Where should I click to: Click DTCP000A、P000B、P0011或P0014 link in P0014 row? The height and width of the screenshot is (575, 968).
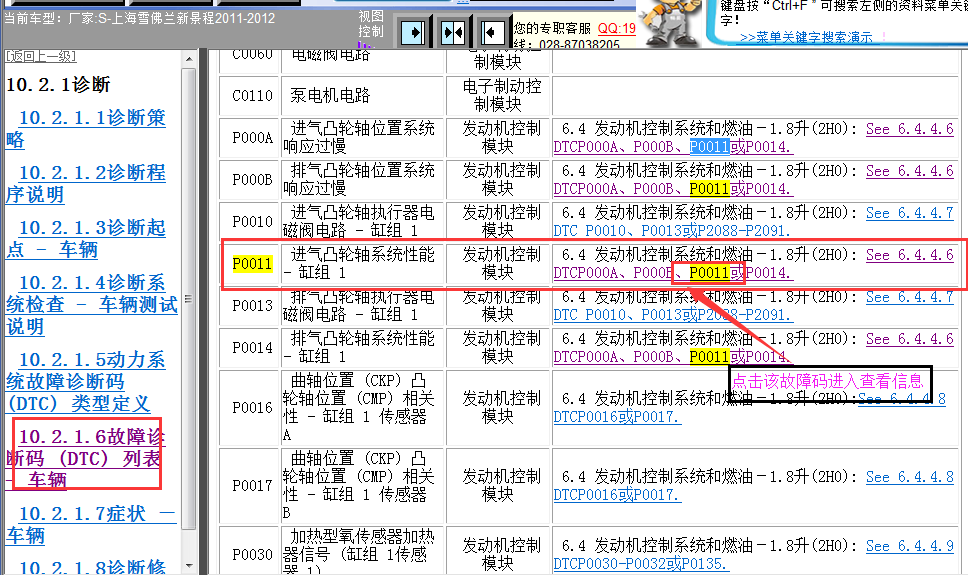pos(673,357)
